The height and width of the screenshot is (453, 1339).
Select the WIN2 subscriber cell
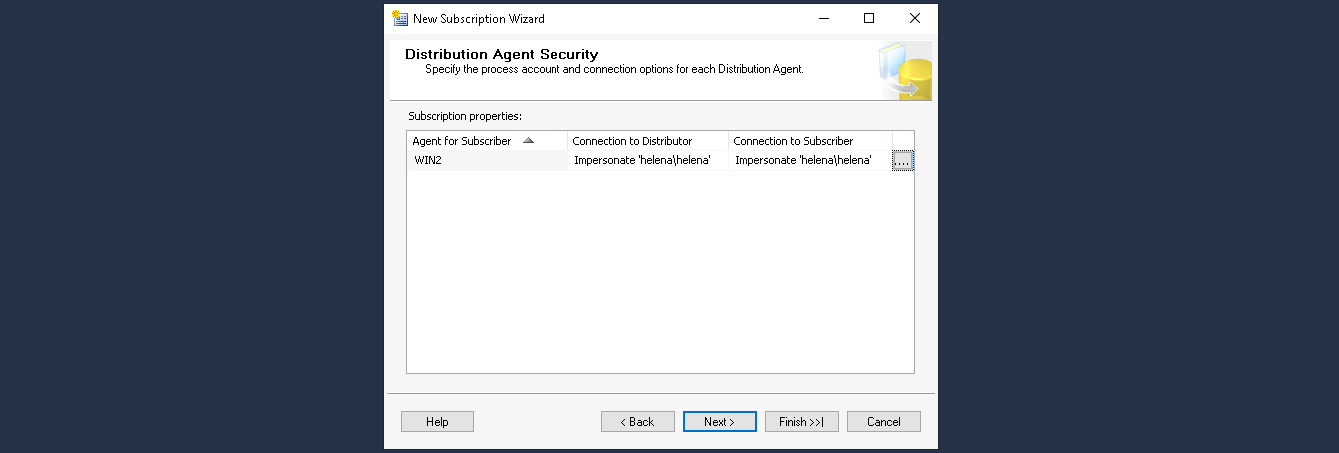(486, 161)
